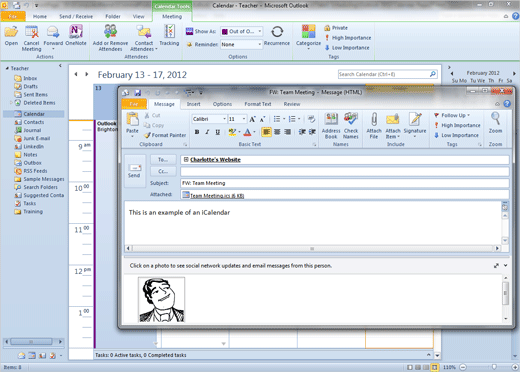Open the Folder tab in Outlook

pos(113,16)
